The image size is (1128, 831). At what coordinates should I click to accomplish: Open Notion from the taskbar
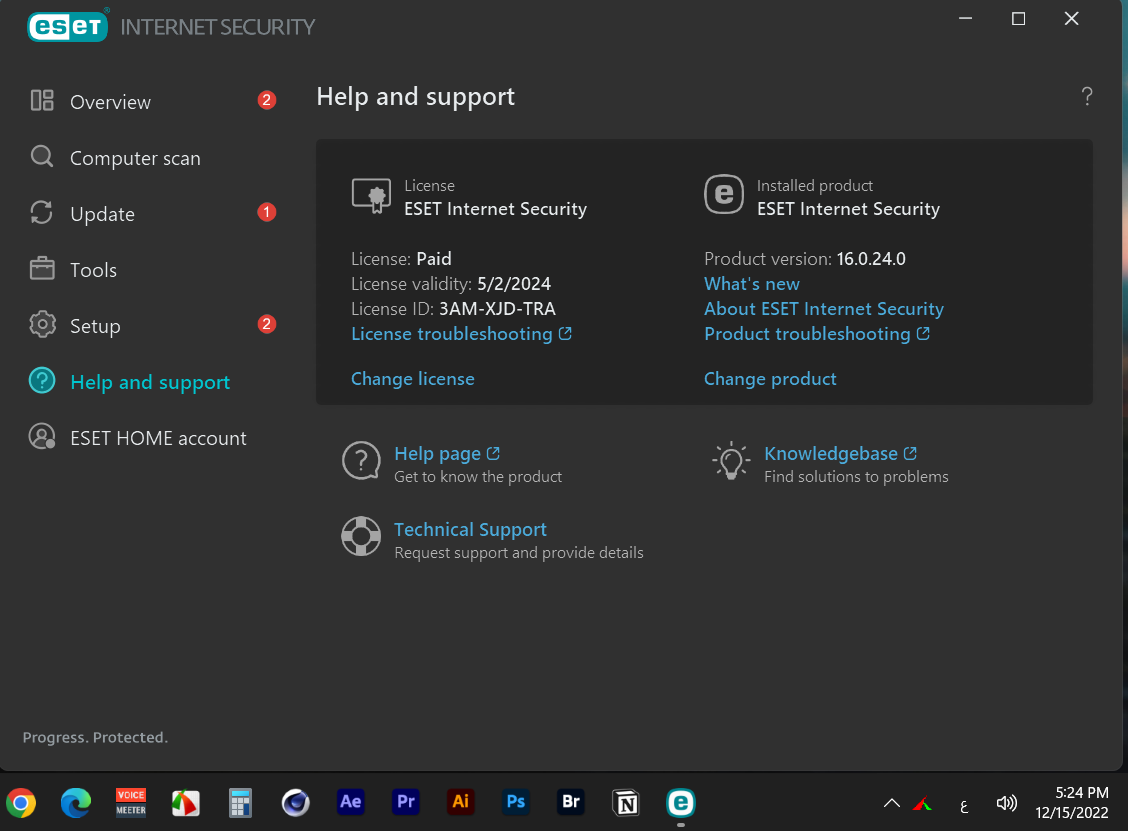626,802
